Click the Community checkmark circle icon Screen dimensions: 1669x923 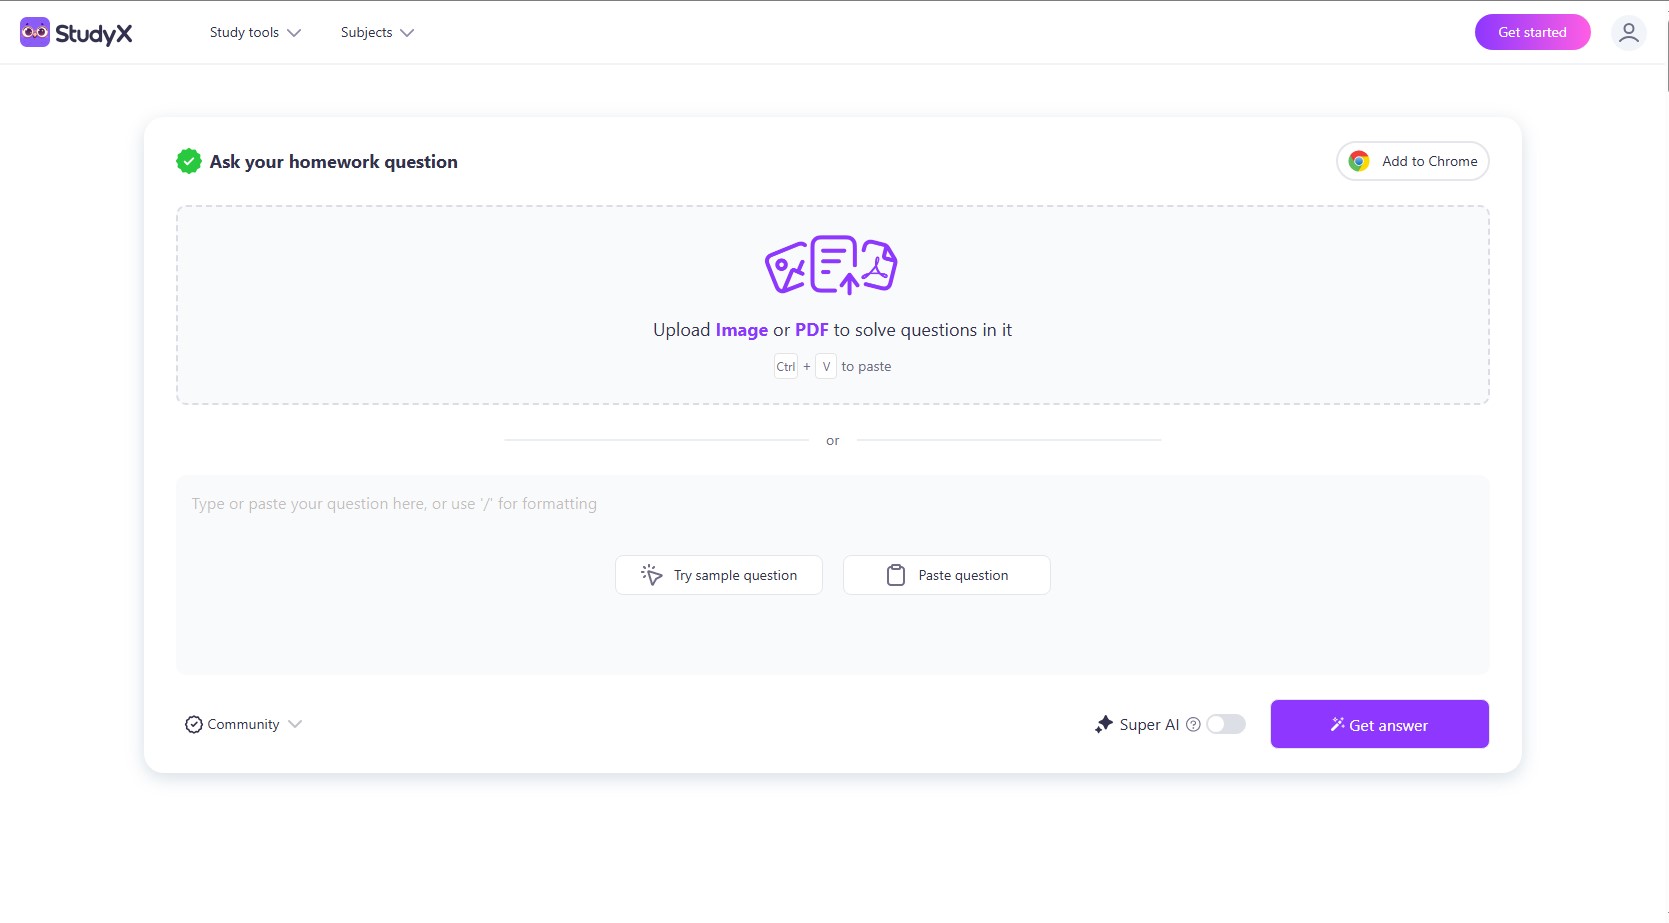pos(194,725)
